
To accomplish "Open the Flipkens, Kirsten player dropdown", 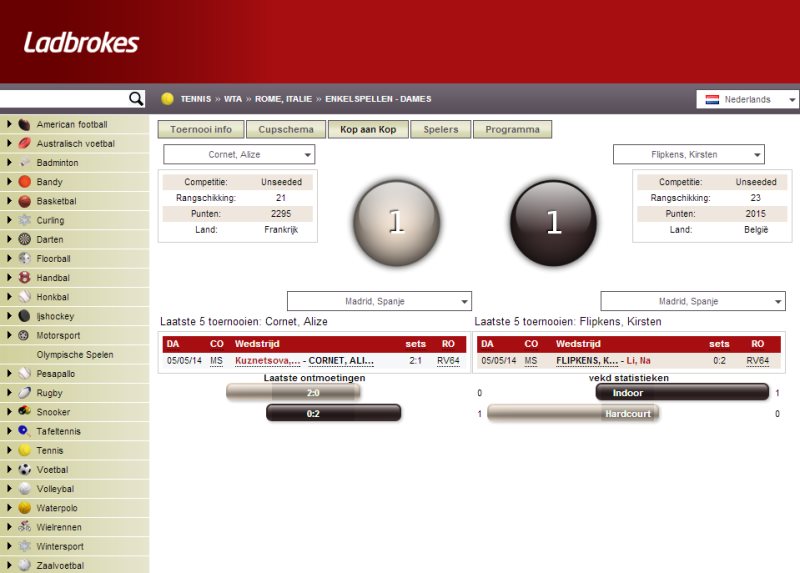I will point(689,154).
